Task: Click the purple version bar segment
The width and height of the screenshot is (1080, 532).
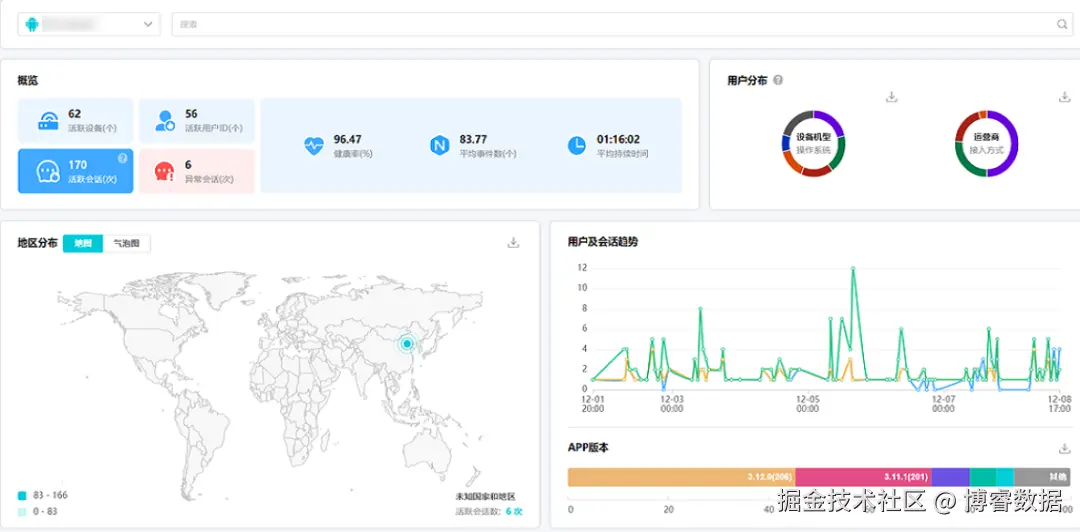Action: (x=951, y=477)
